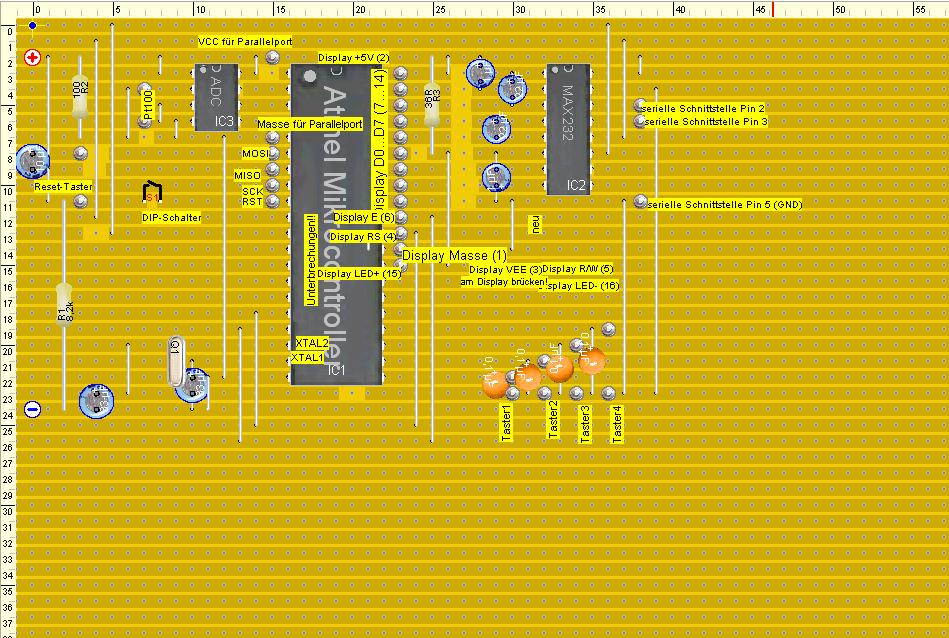Viewport: 949px width, 638px height.
Task: Select lowest blue capacitor left of MAX232
Action: click(496, 177)
